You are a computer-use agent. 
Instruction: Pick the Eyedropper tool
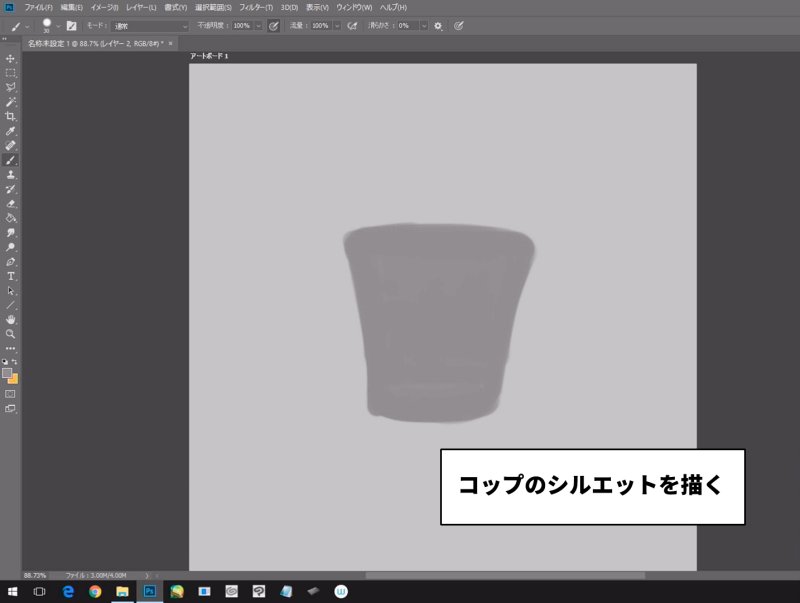tap(11, 130)
